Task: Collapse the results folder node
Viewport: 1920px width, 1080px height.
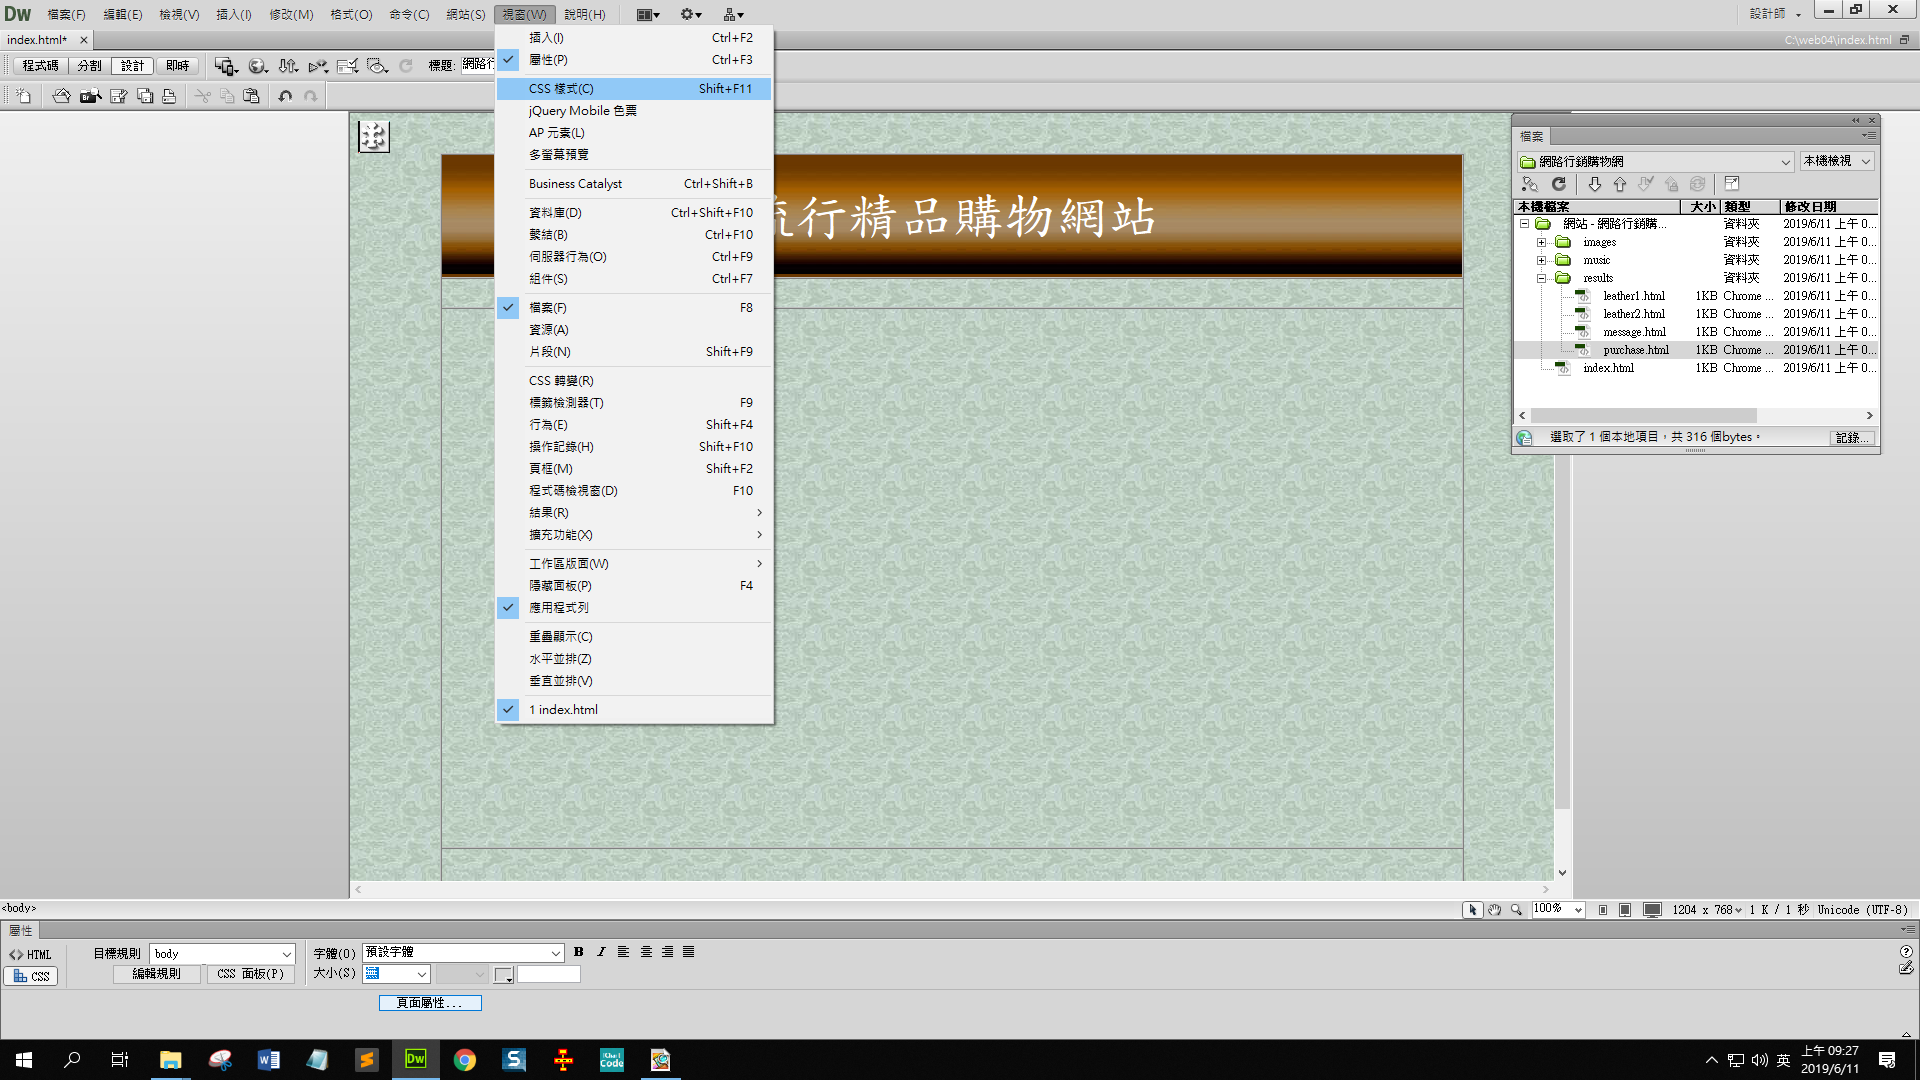Action: [1541, 278]
